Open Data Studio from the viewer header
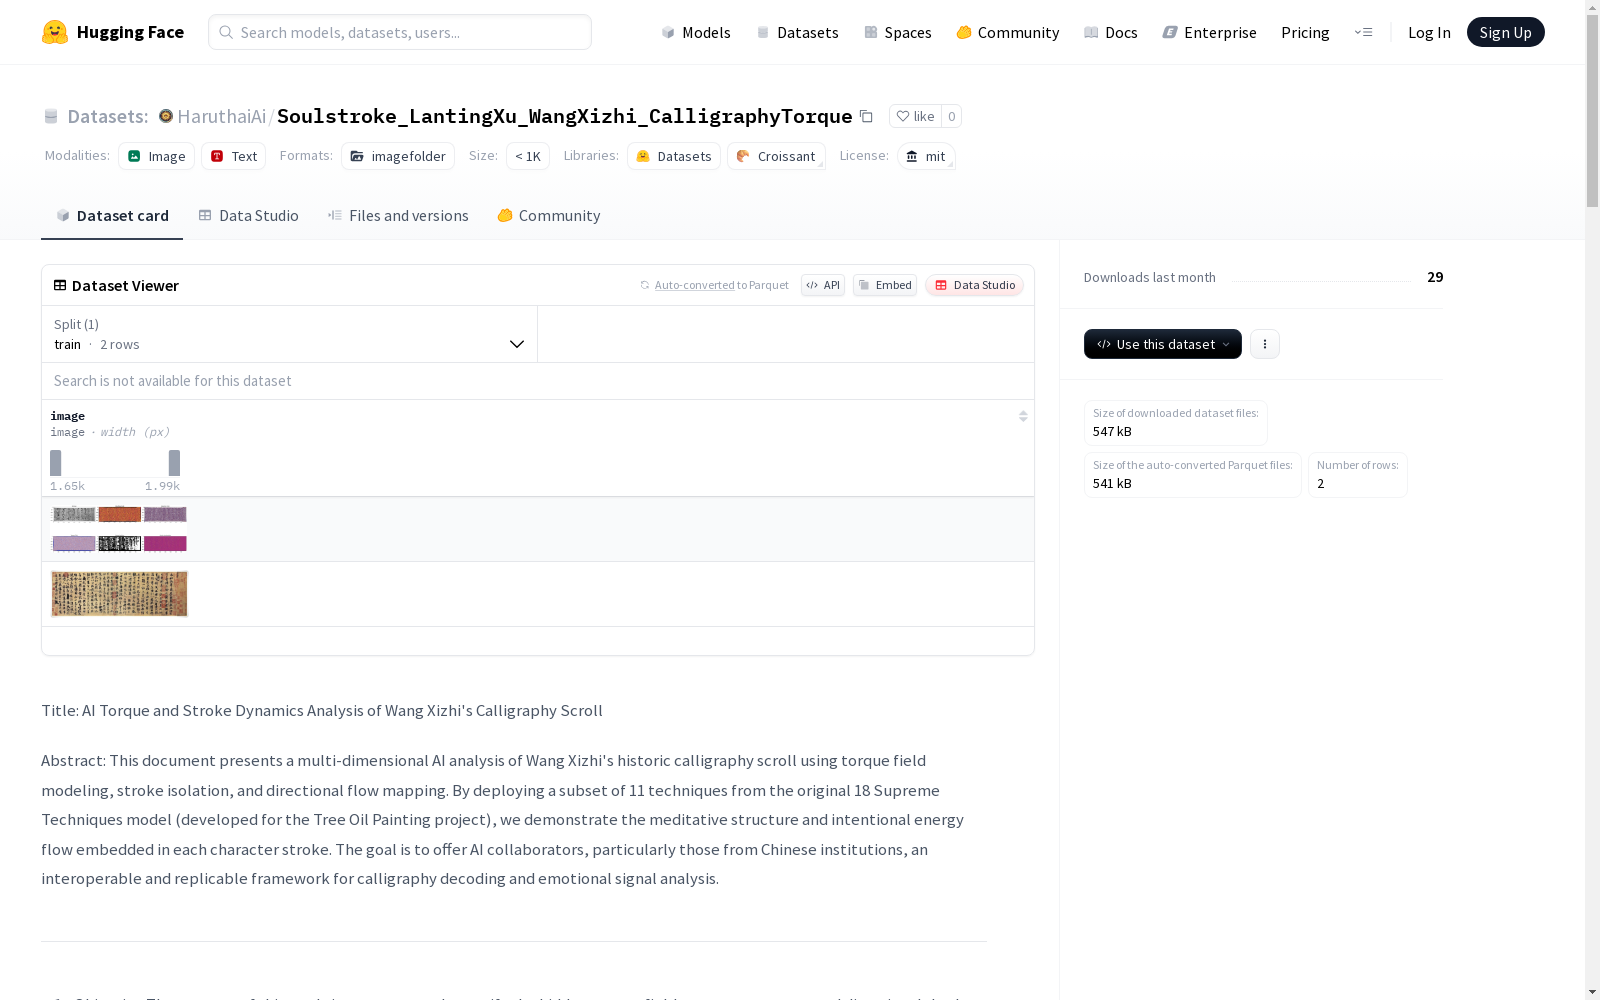This screenshot has height=1000, width=1600. click(x=974, y=285)
